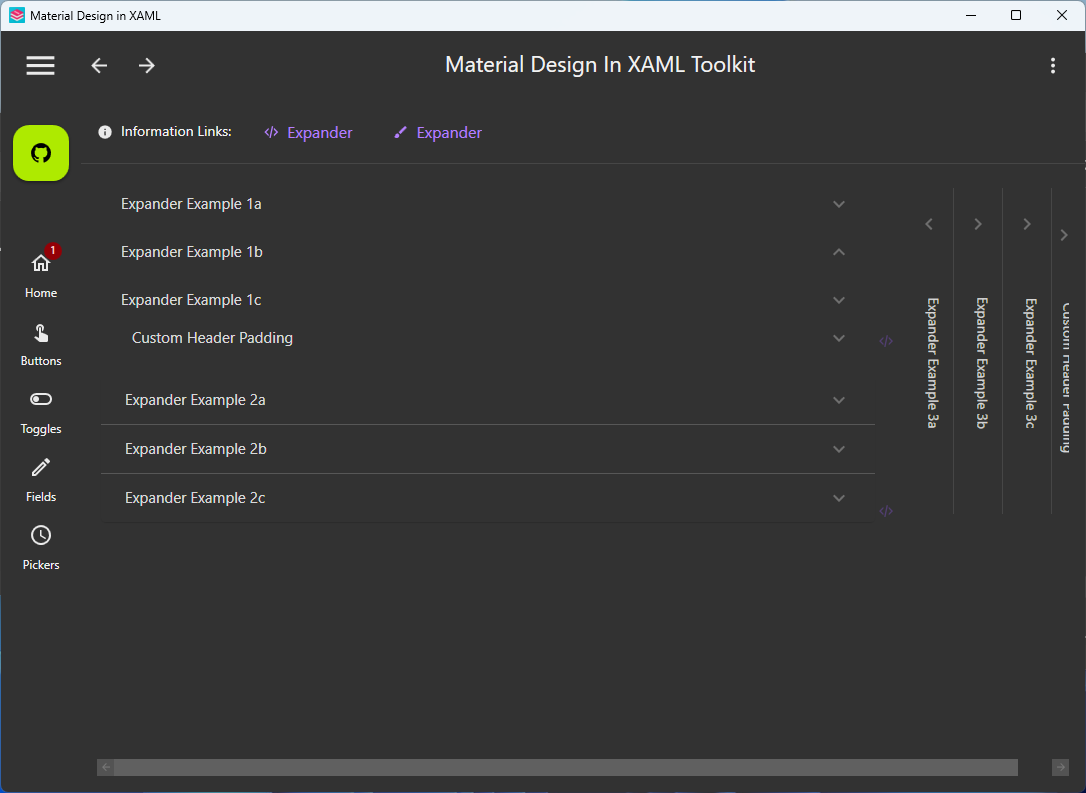
Task: Expand Expander Example 2c chevron
Action: pyautogui.click(x=839, y=498)
